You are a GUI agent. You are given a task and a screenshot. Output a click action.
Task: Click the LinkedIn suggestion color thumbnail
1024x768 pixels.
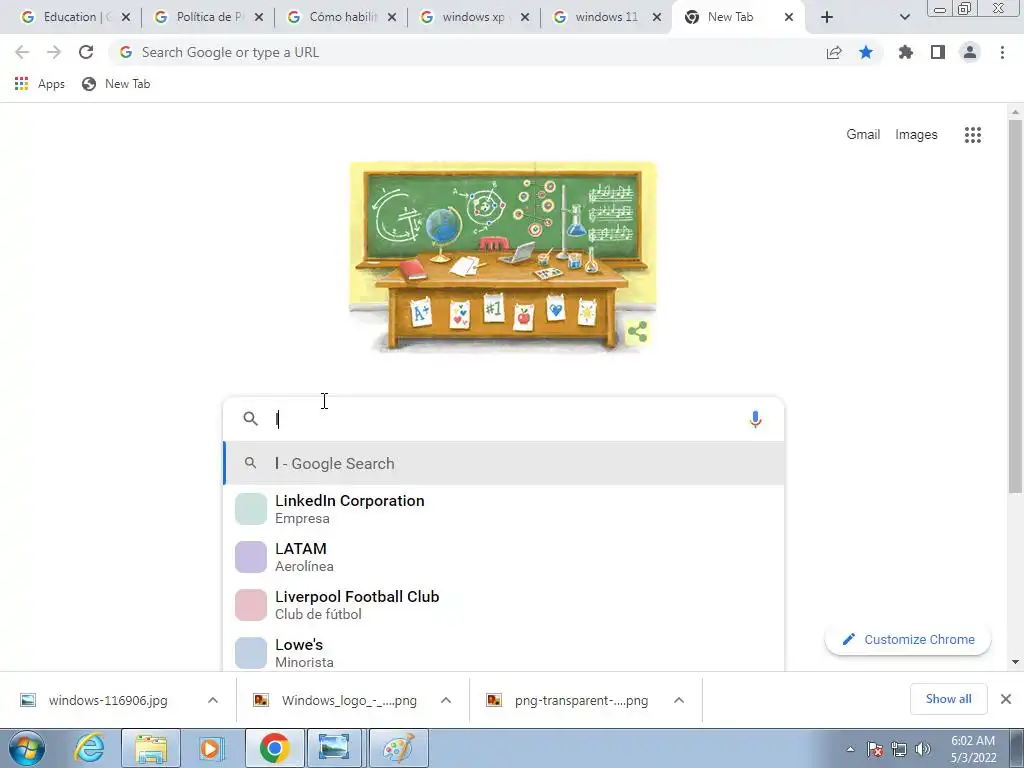[251, 509]
